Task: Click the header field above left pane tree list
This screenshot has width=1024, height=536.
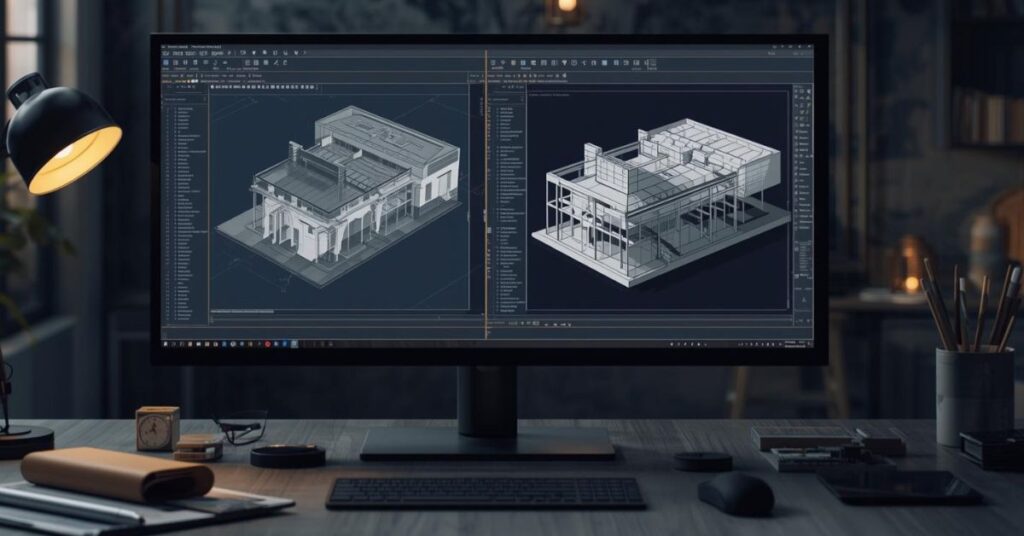Action: click(x=185, y=99)
